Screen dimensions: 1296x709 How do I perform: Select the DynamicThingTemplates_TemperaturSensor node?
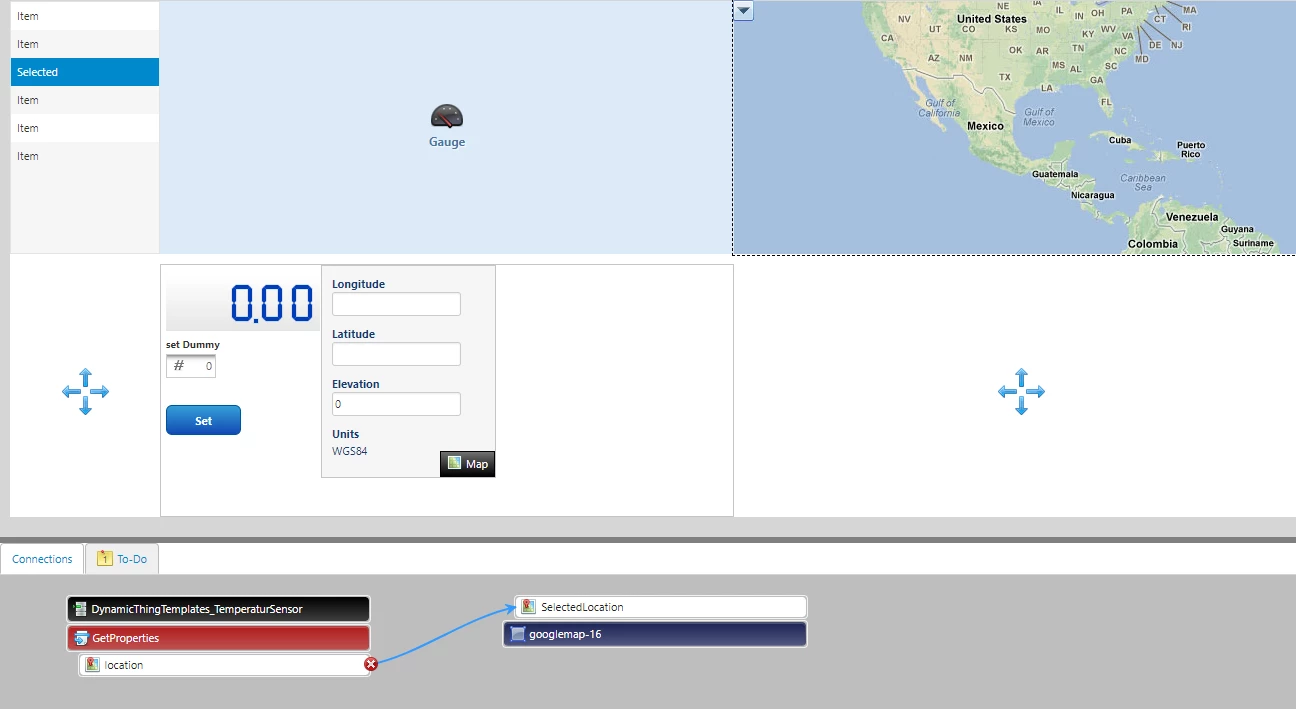pos(219,608)
